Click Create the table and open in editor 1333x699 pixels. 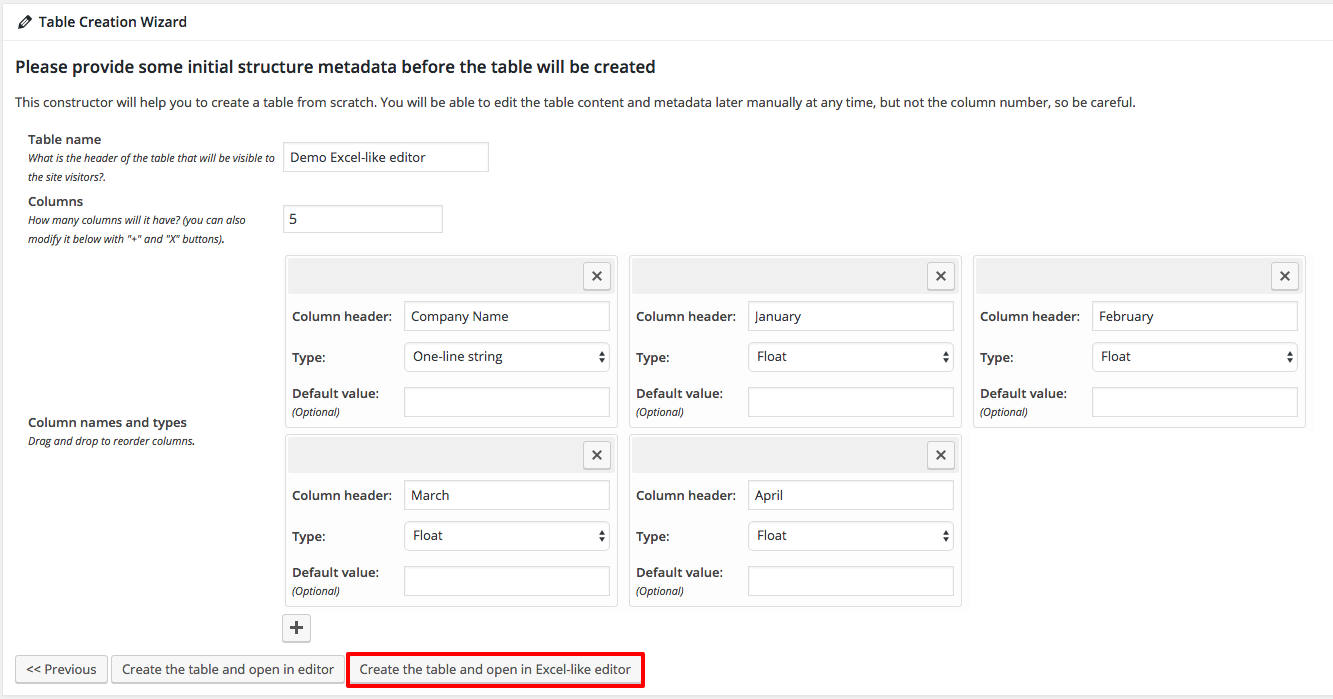[x=228, y=669]
